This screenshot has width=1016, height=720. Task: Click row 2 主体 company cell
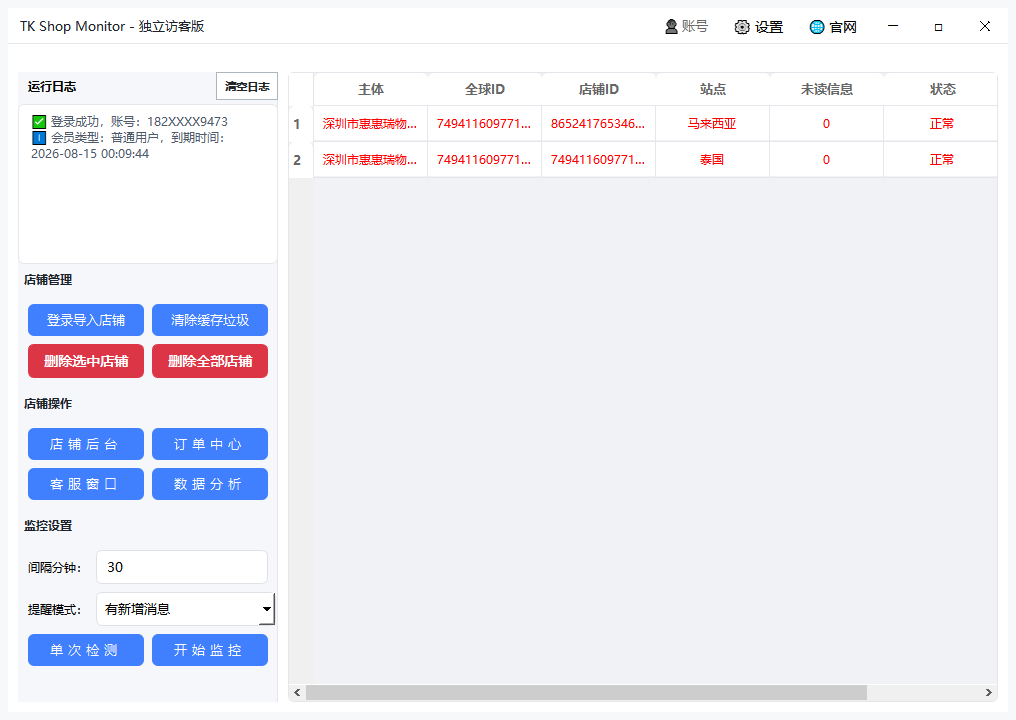371,159
